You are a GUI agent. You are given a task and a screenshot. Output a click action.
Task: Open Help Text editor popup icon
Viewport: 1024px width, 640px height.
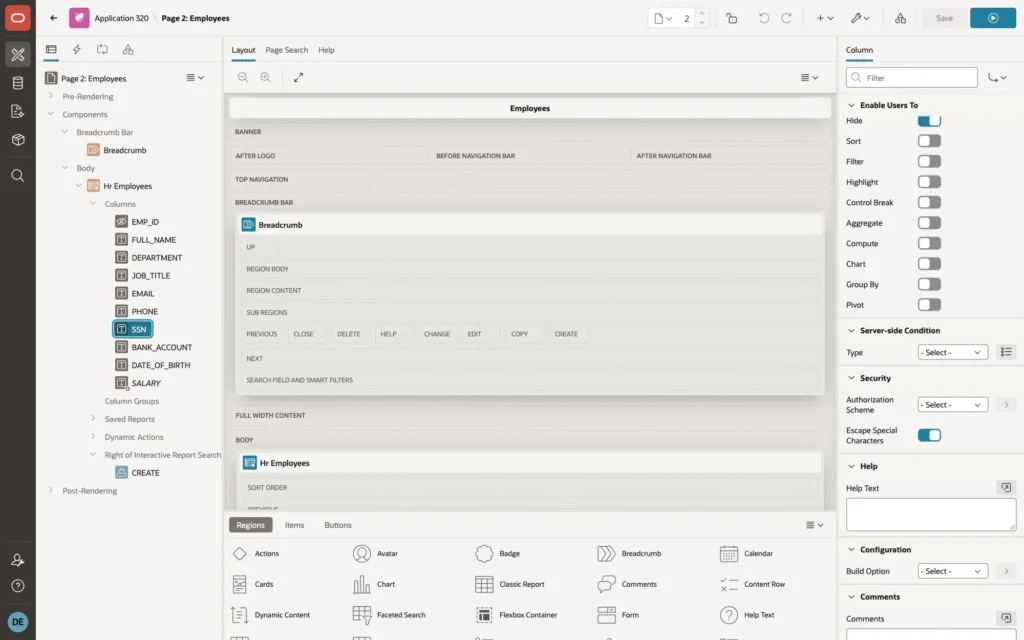[1006, 488]
